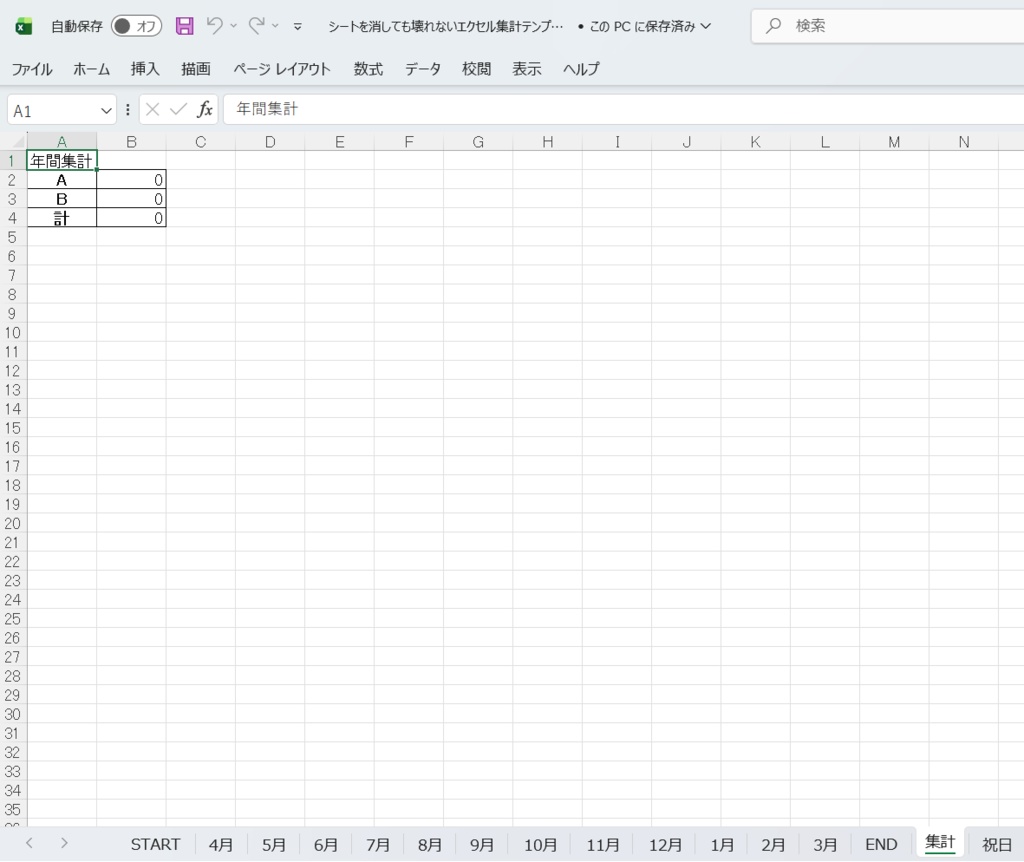Open the 校閲 ribbon tab
The image size is (1024, 862).
[476, 69]
